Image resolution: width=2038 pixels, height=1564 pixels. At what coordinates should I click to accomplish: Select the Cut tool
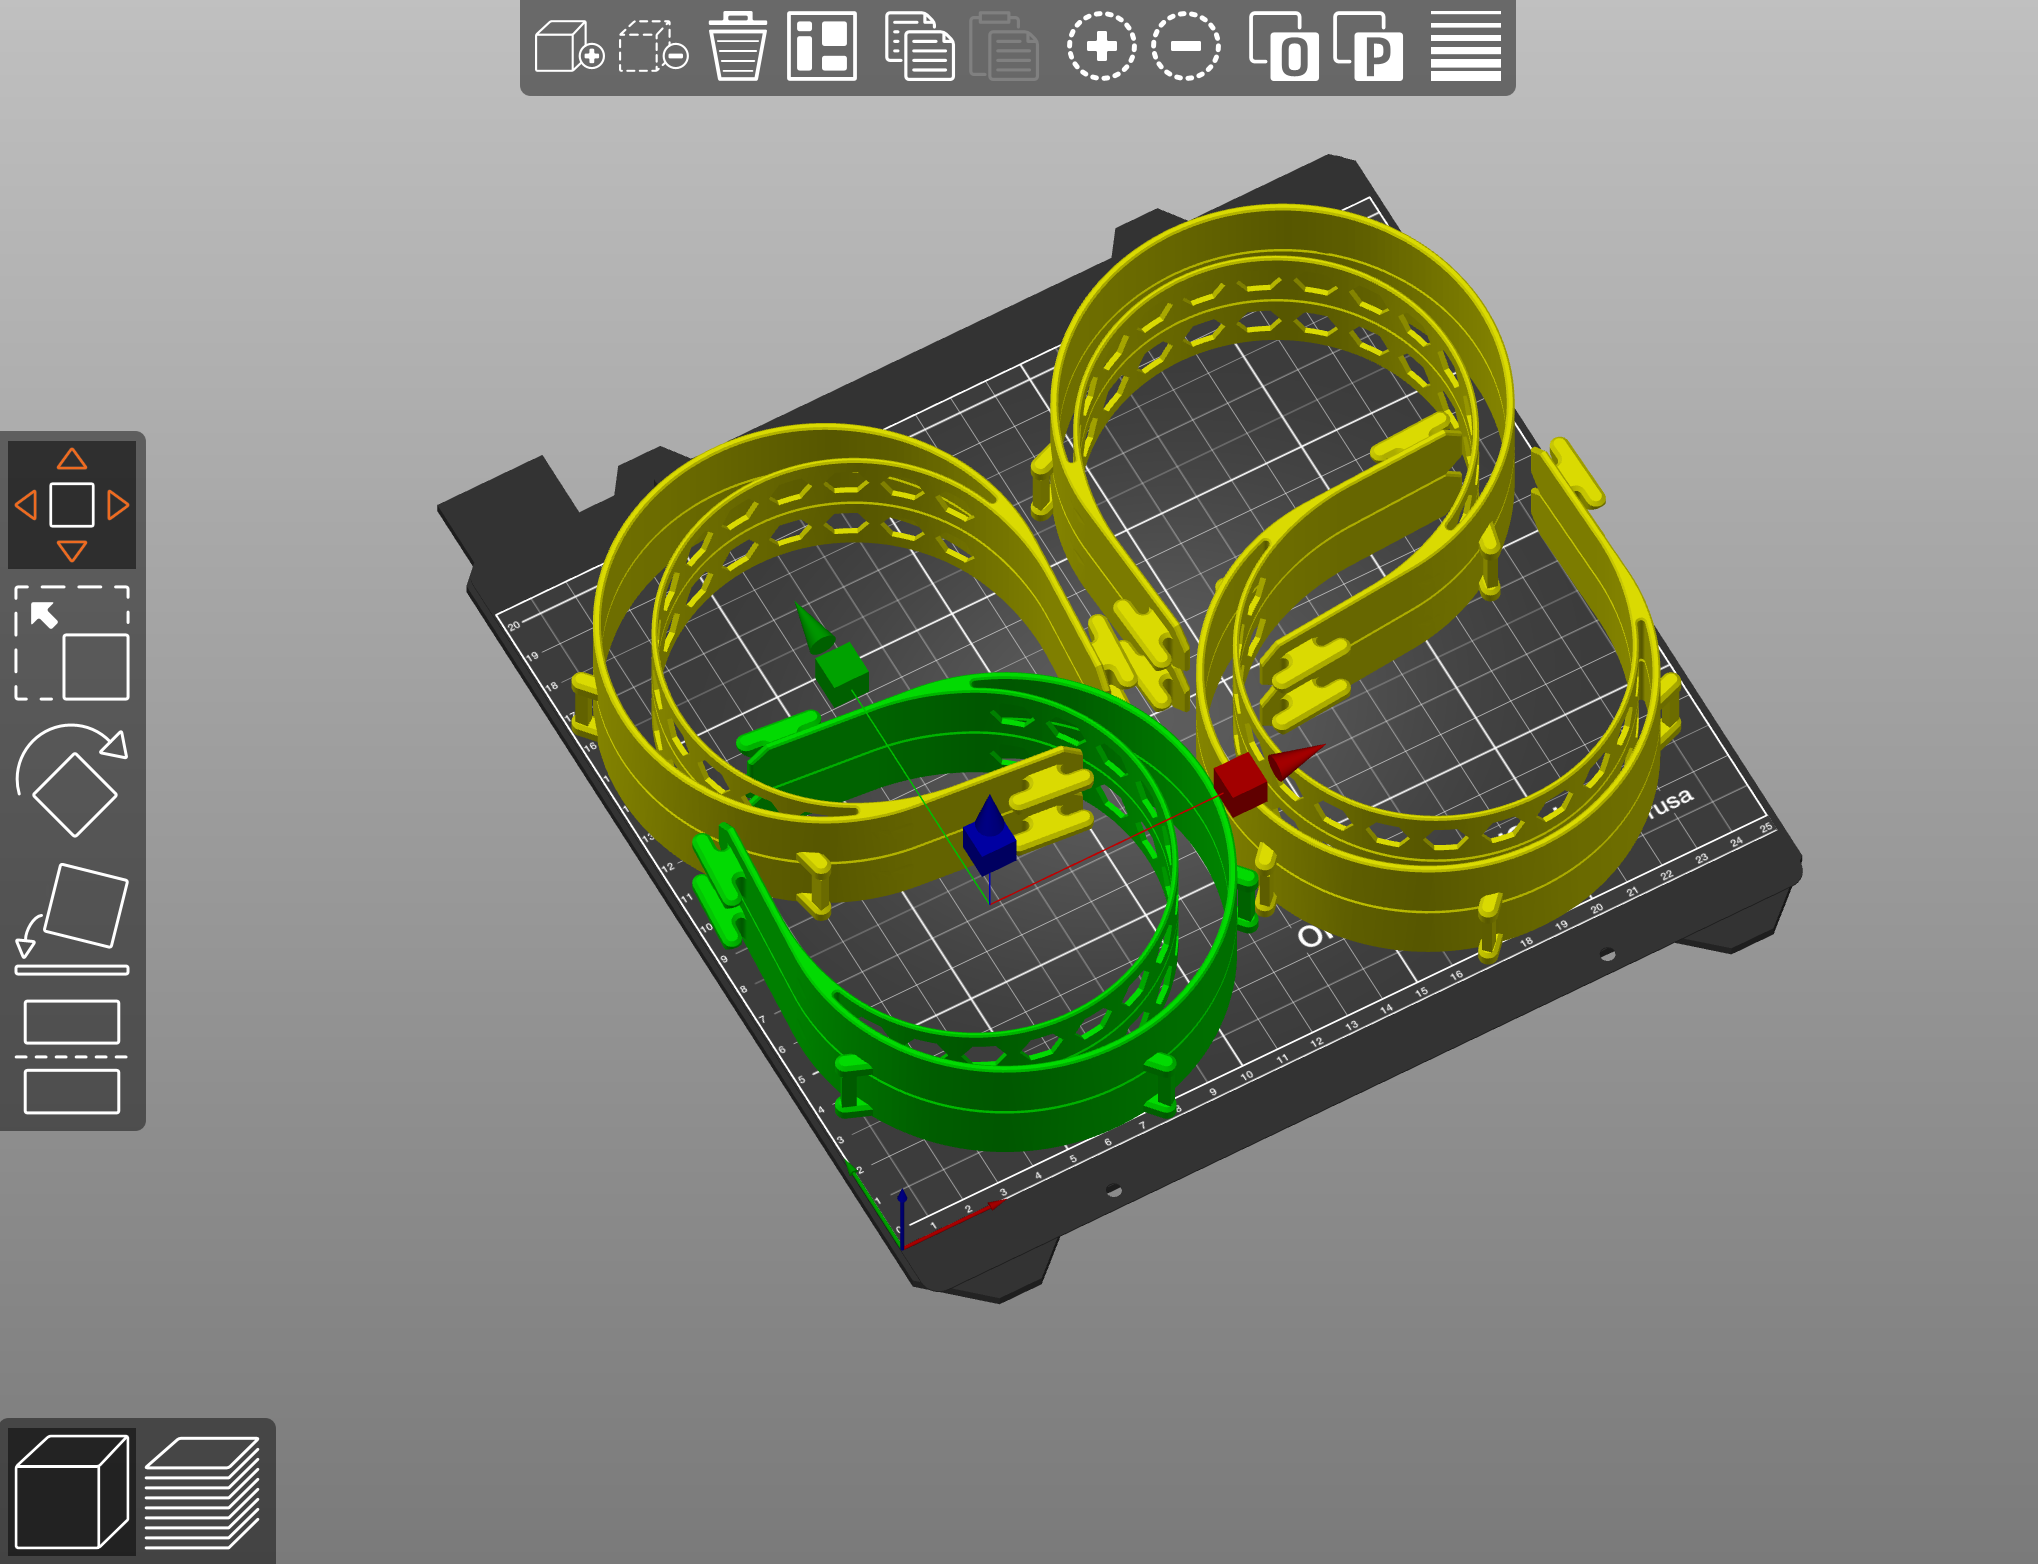point(72,1056)
